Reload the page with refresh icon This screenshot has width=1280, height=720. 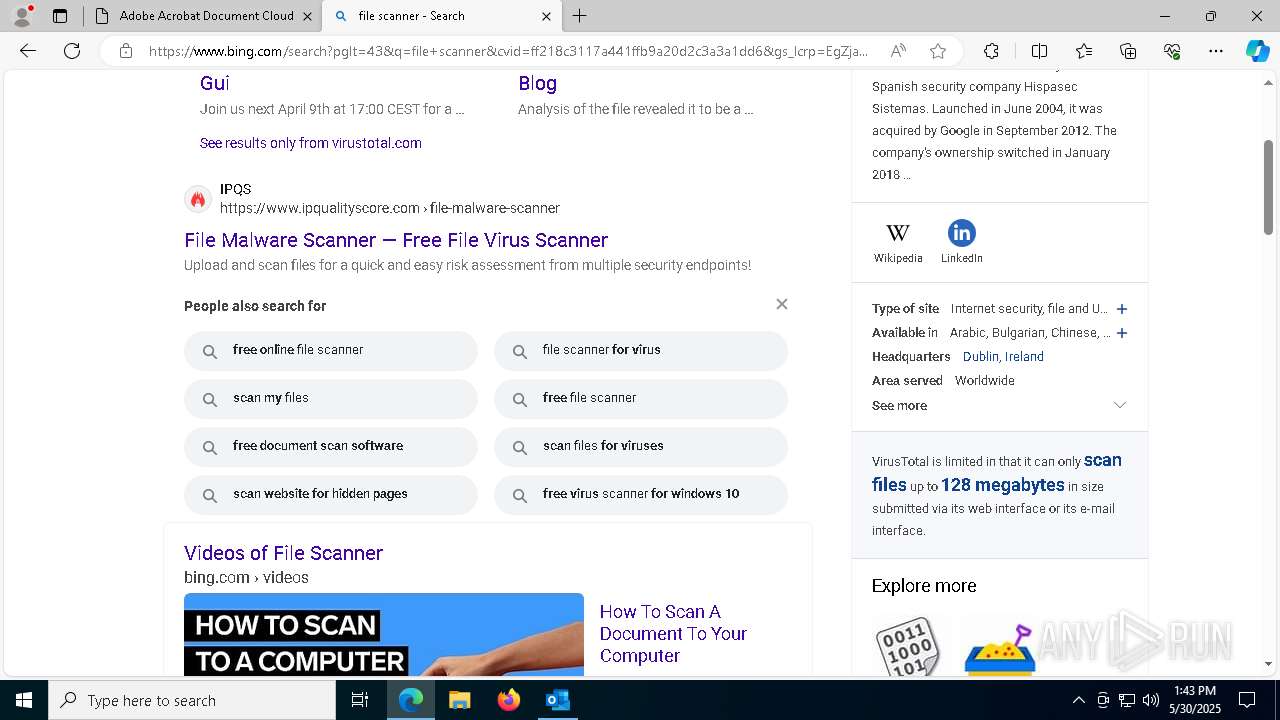(x=72, y=51)
